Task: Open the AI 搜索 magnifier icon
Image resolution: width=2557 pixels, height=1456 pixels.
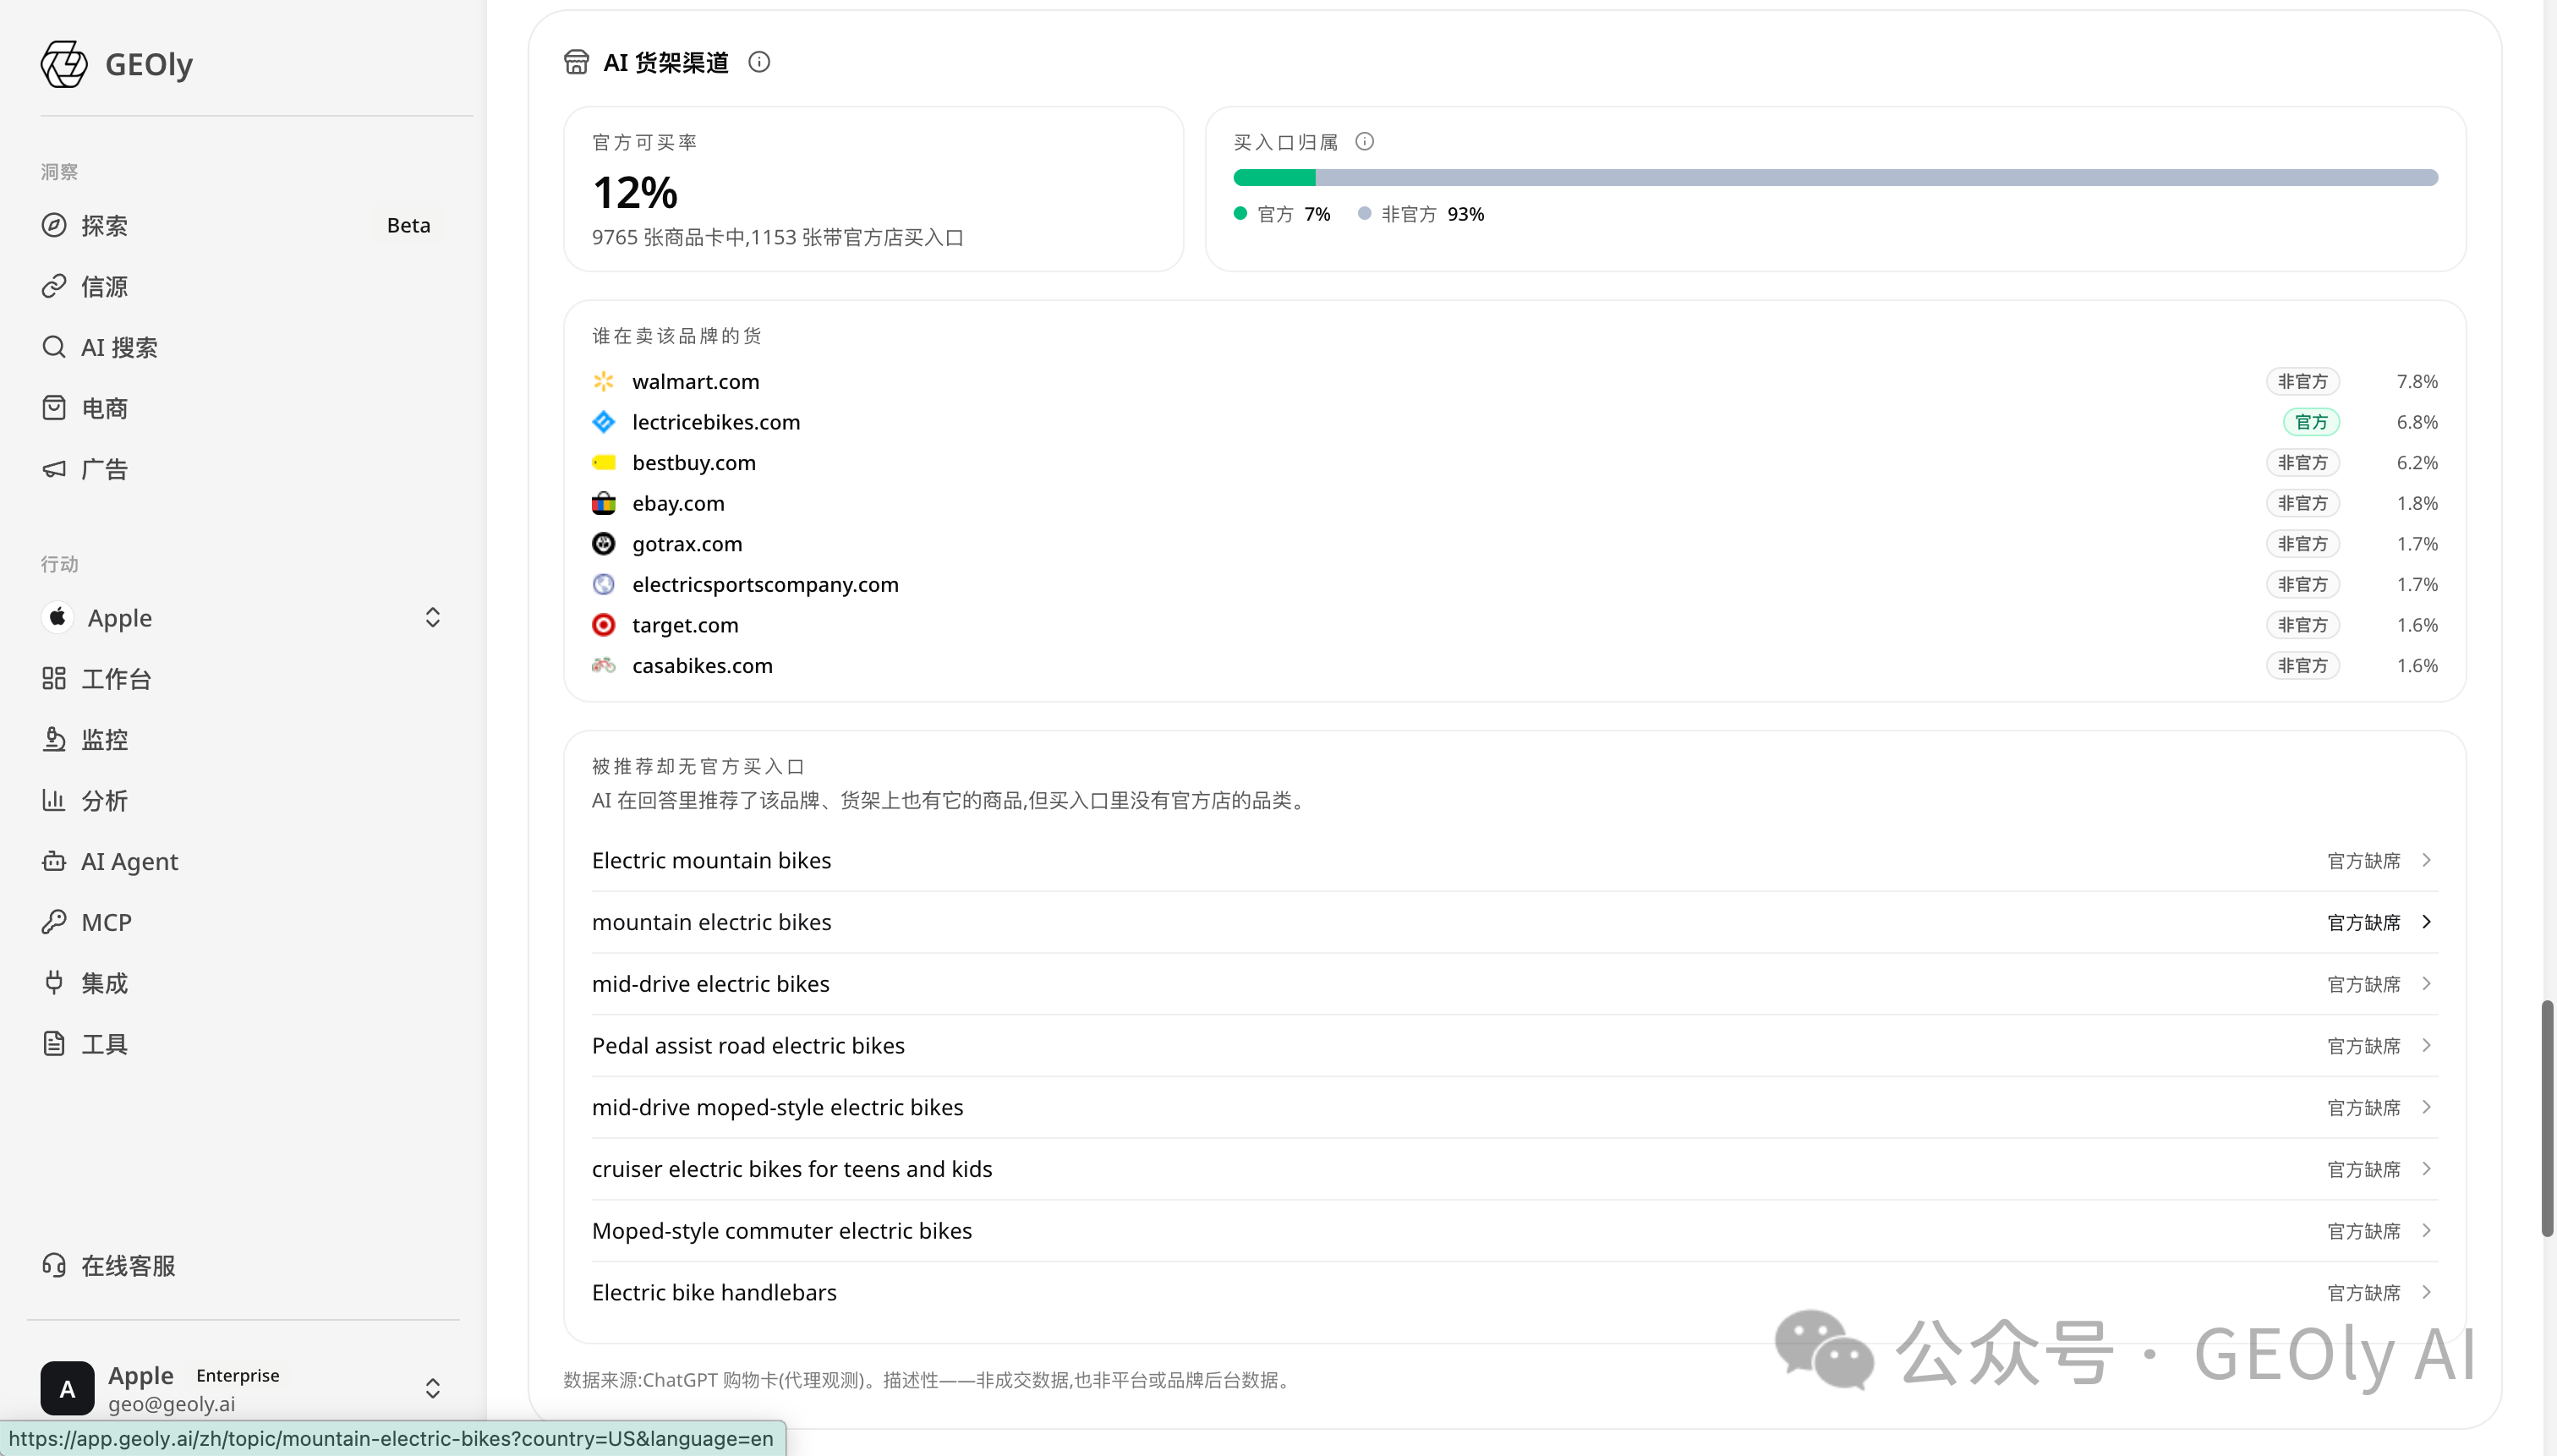Action: pos(54,347)
